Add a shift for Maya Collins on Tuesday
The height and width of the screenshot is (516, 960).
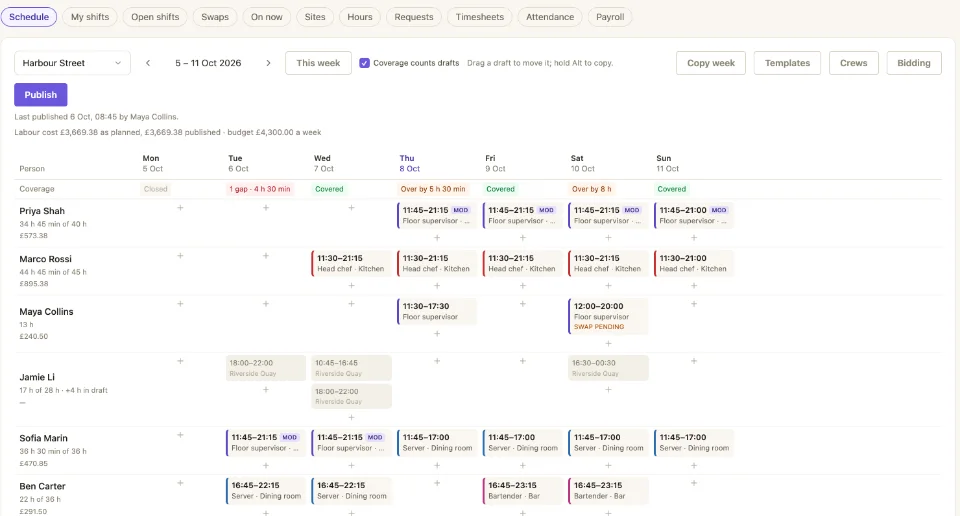pos(266,304)
